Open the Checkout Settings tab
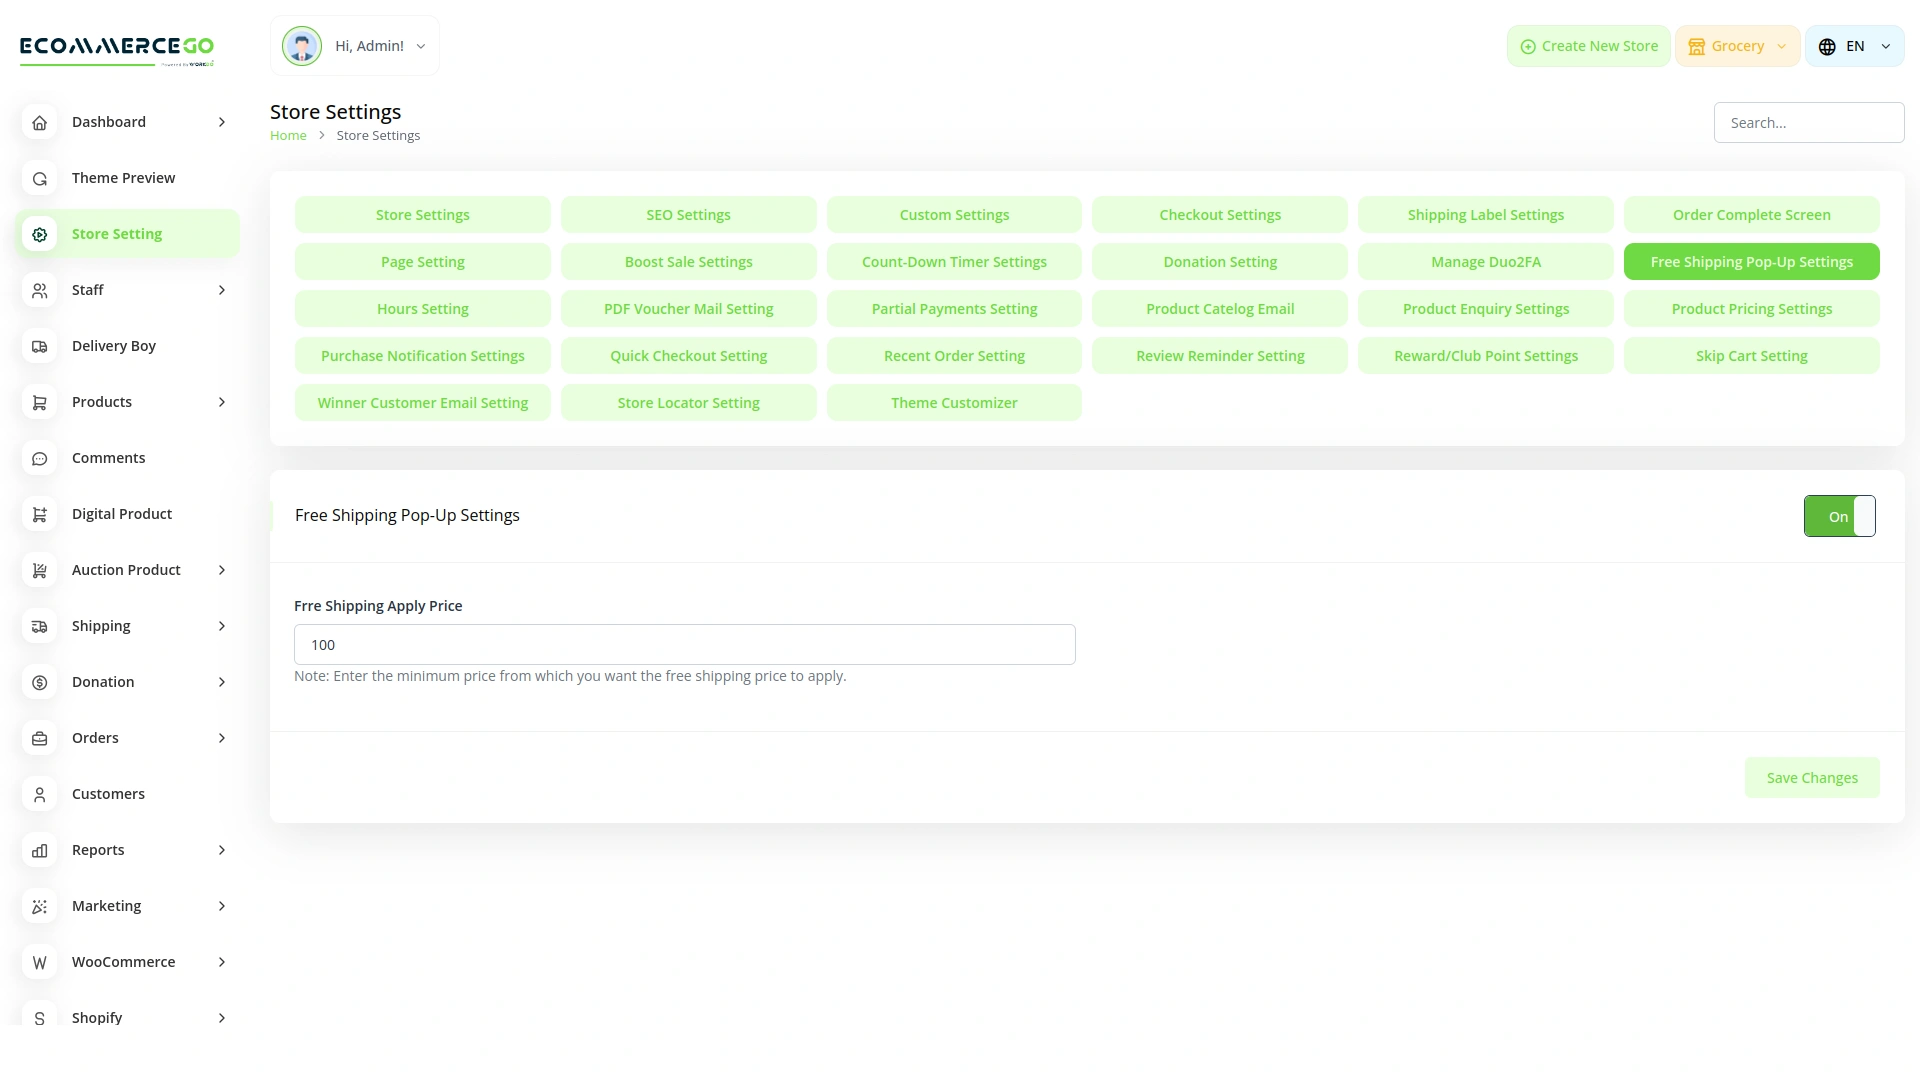Viewport: 1920px width, 1080px height. [1220, 214]
